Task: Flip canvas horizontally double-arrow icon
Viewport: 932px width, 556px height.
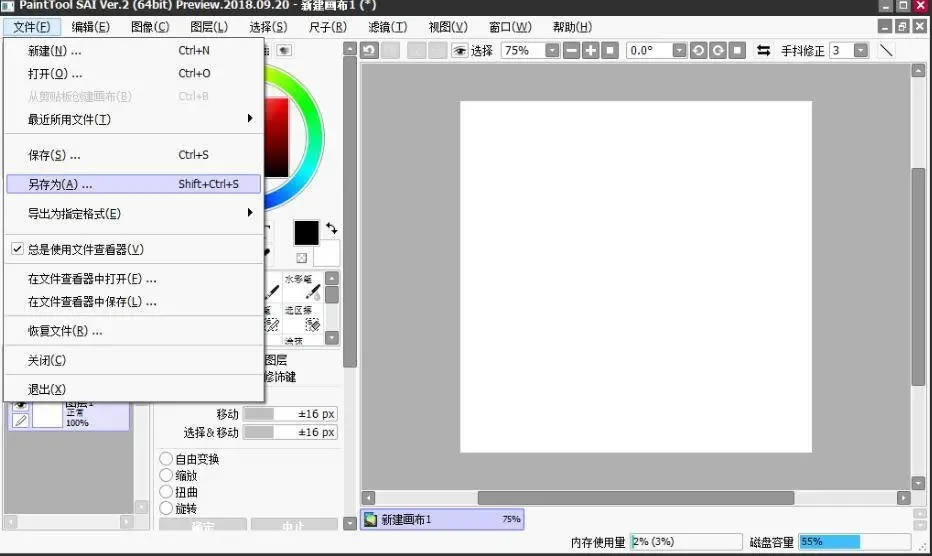Action: 763,51
